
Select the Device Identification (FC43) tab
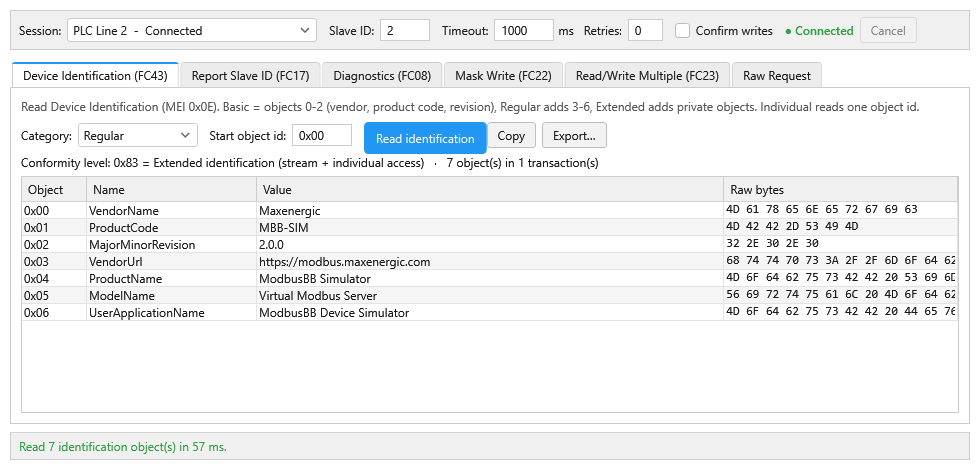pos(95,76)
